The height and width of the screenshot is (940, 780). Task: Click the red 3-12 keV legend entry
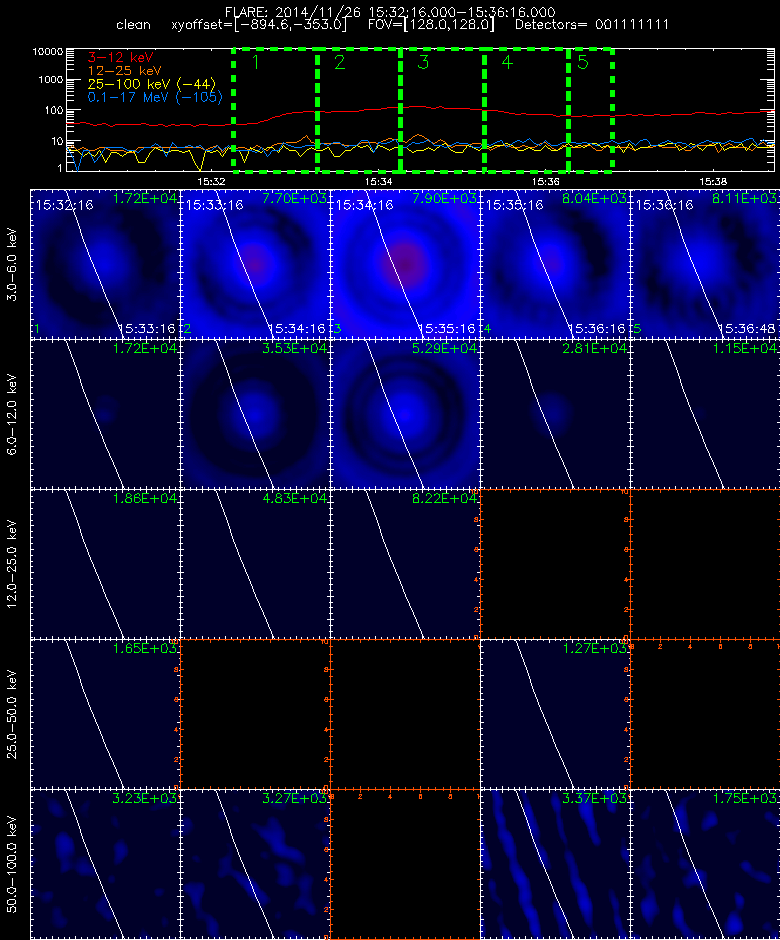pos(121,58)
